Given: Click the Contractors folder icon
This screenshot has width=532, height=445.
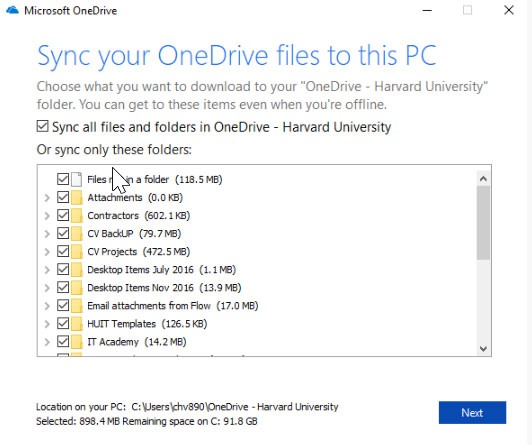Looking at the screenshot, I should 77,215.
